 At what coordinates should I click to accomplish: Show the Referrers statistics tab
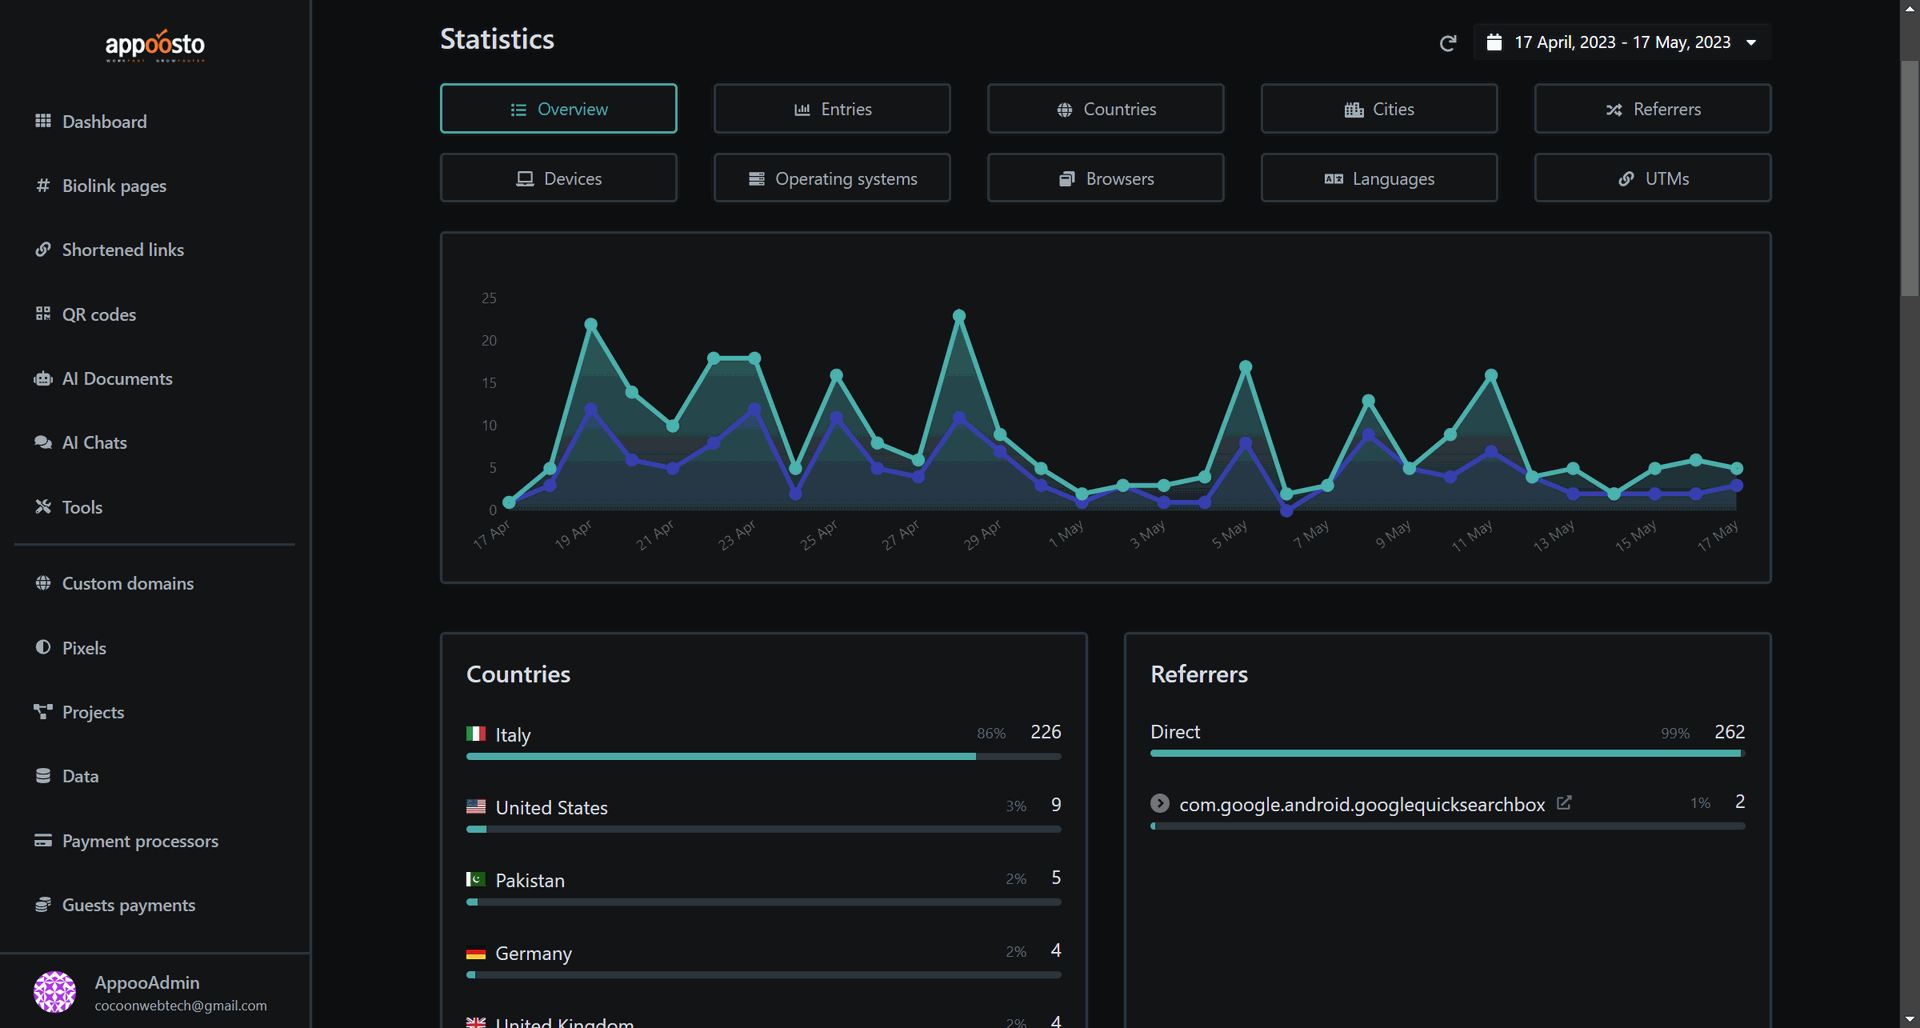pos(1652,109)
